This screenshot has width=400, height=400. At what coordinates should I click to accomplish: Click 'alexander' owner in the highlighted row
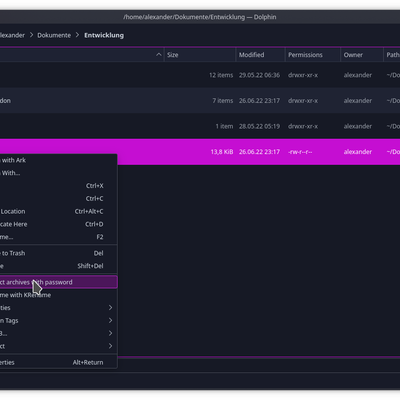coord(358,152)
